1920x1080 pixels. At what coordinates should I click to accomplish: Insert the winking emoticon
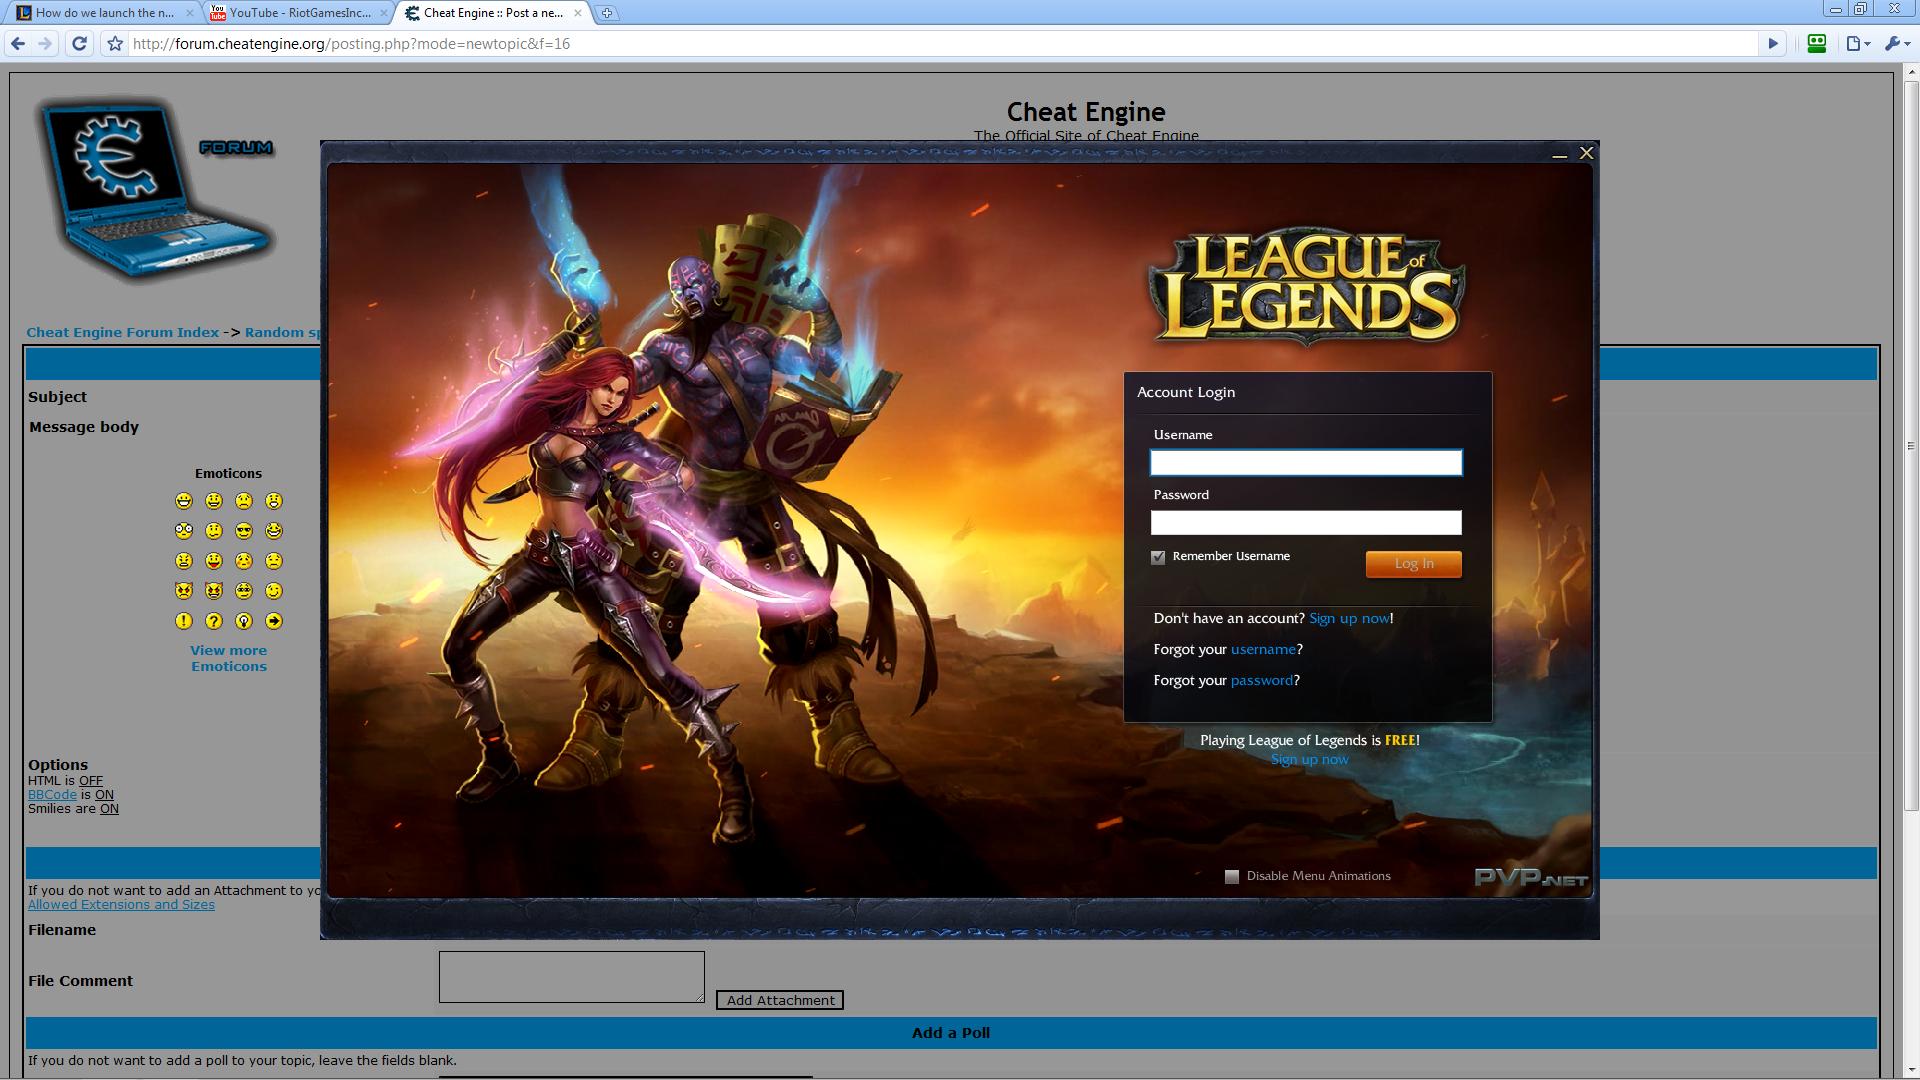pyautogui.click(x=273, y=590)
